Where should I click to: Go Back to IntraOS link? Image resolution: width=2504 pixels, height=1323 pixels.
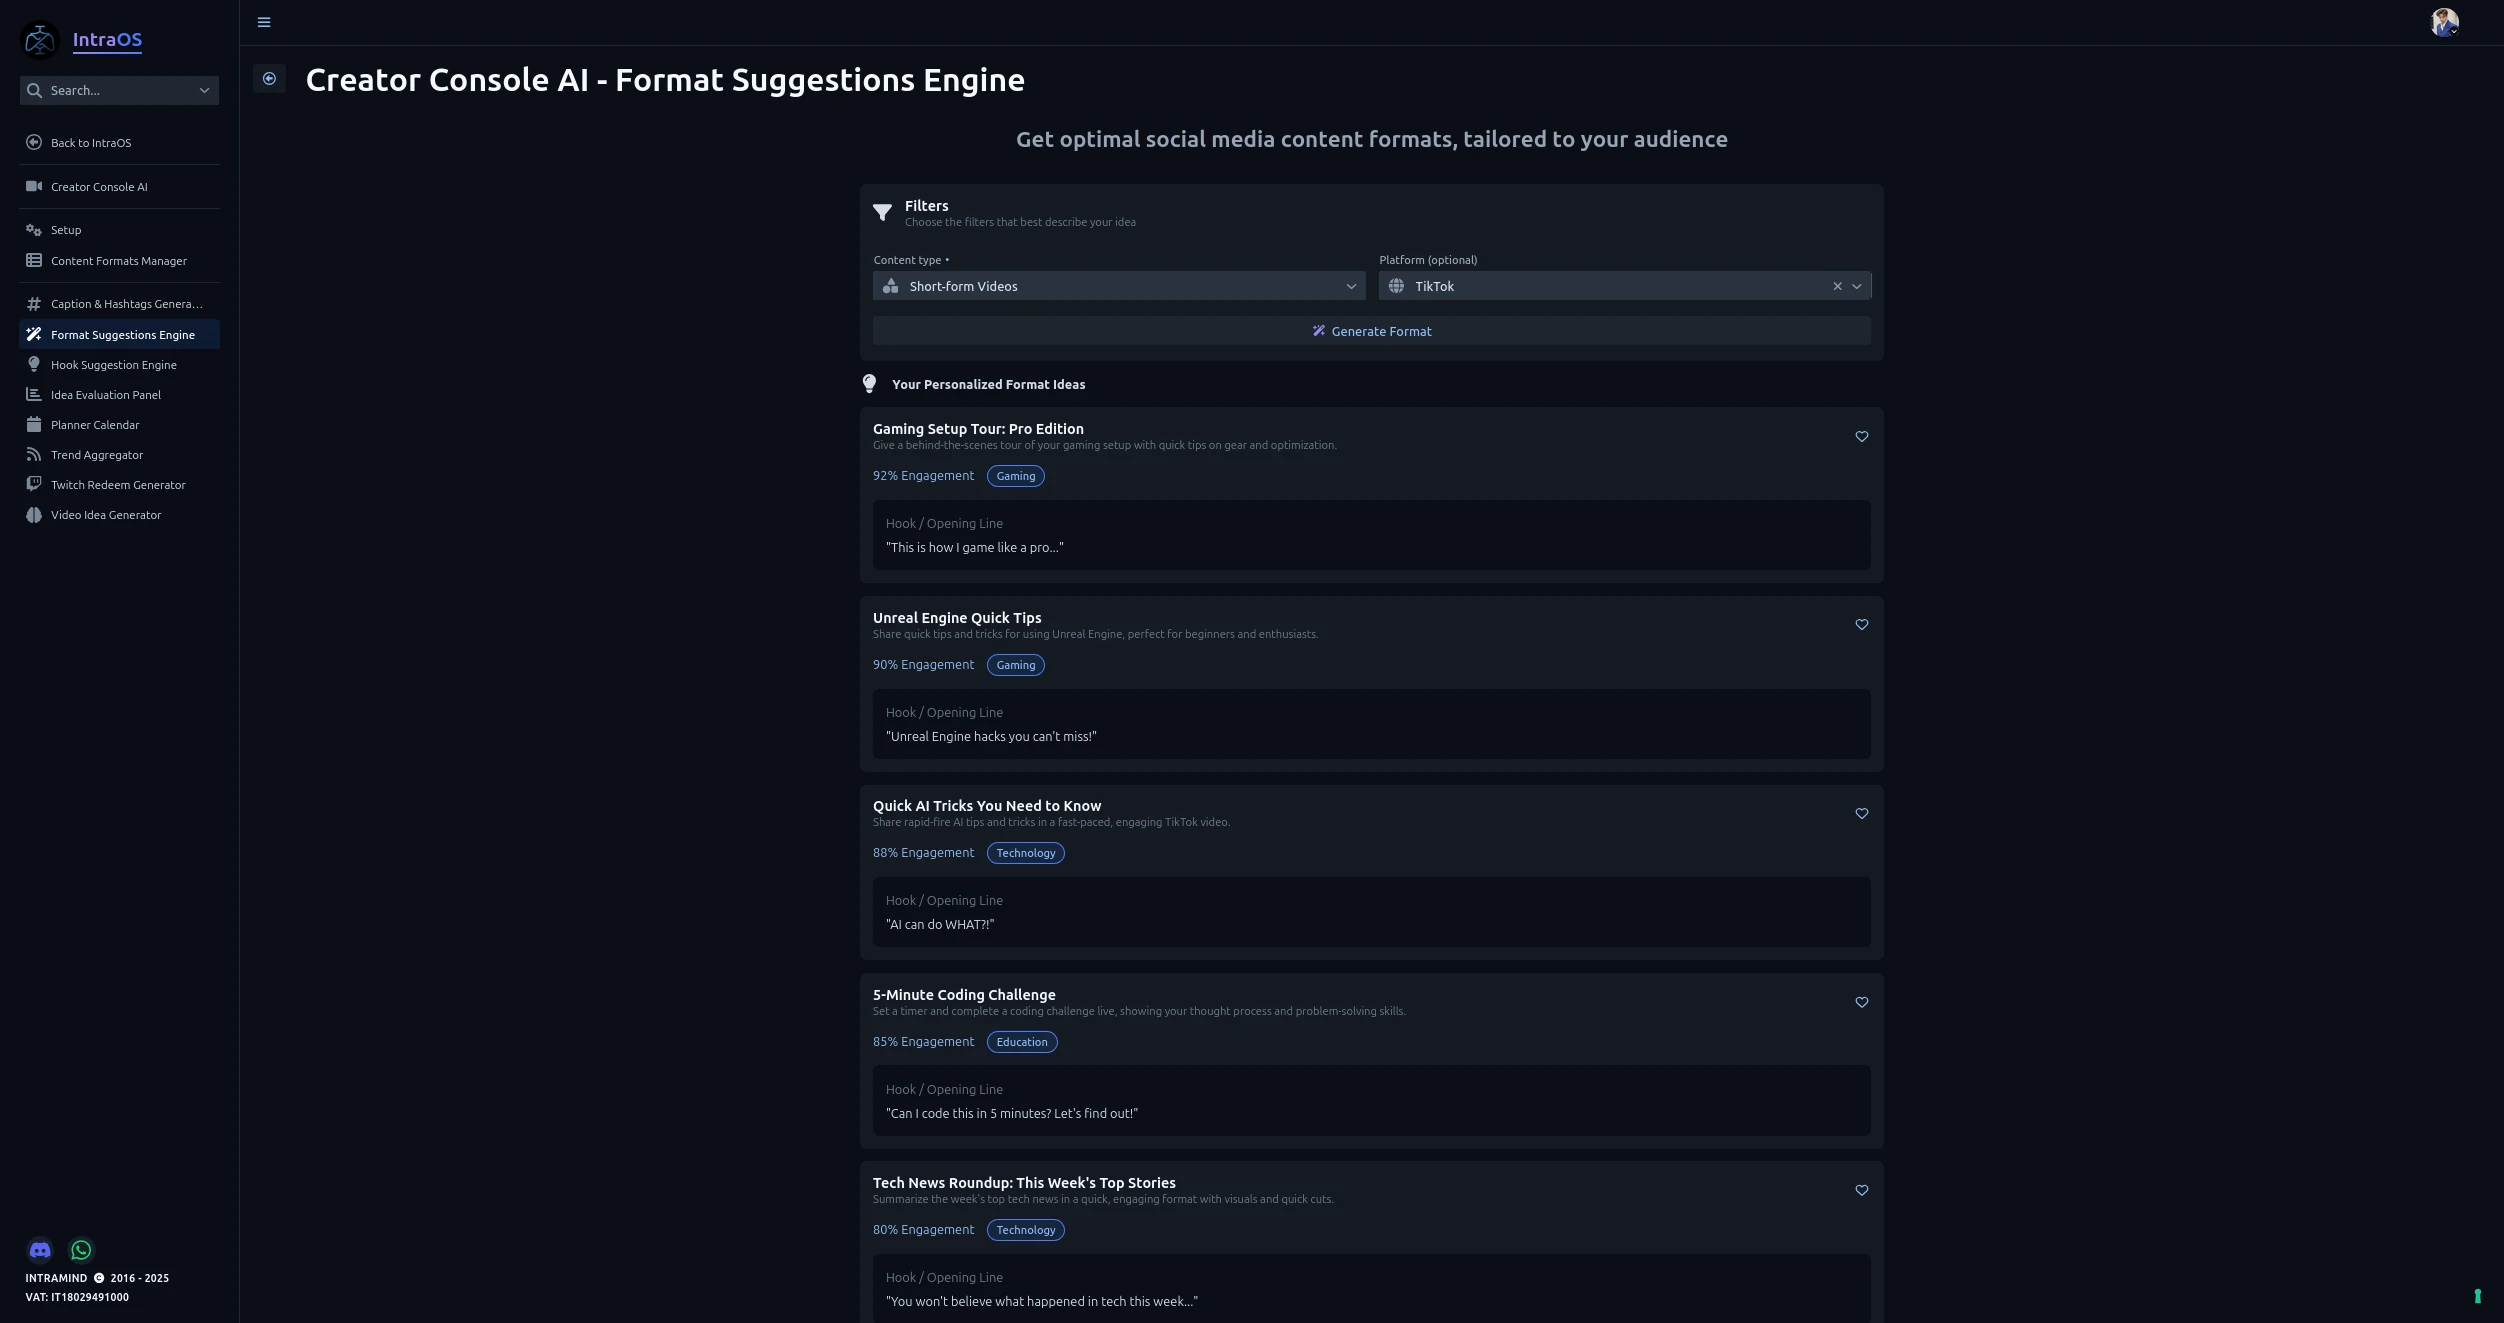click(91, 143)
